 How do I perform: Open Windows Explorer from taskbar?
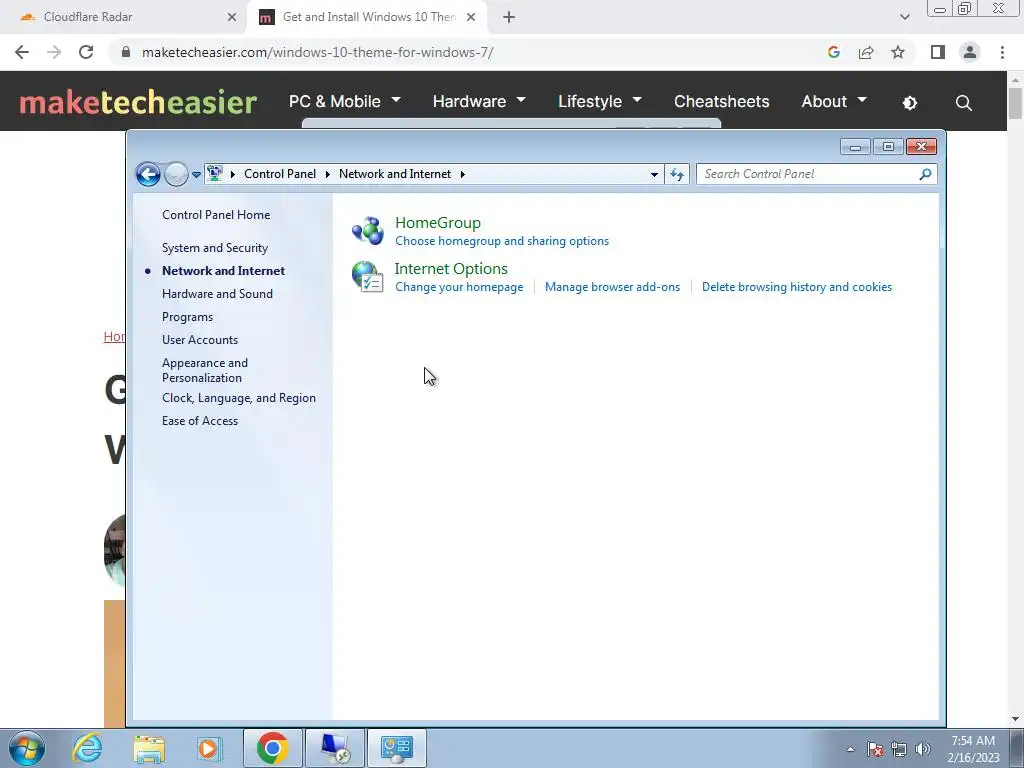coord(149,748)
